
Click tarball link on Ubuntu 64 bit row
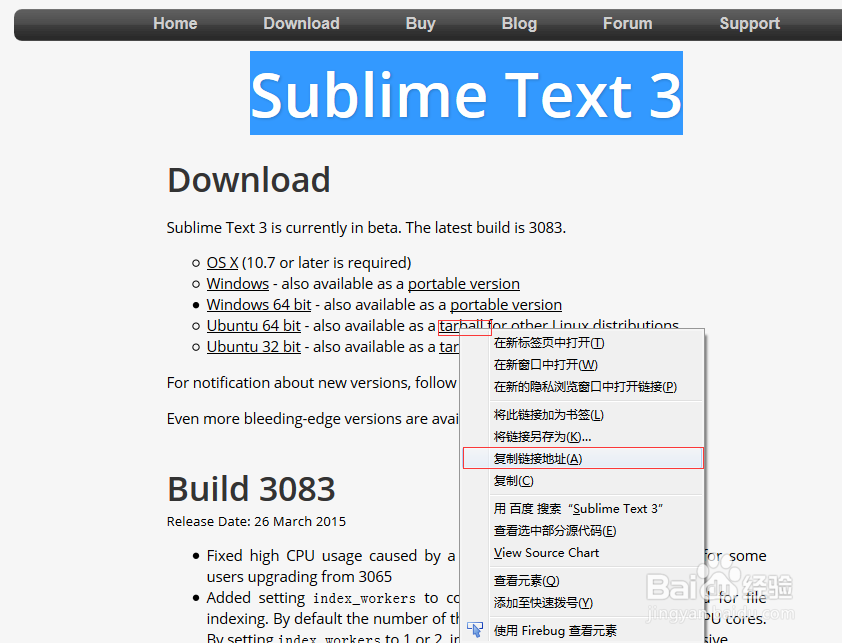pyautogui.click(x=461, y=326)
